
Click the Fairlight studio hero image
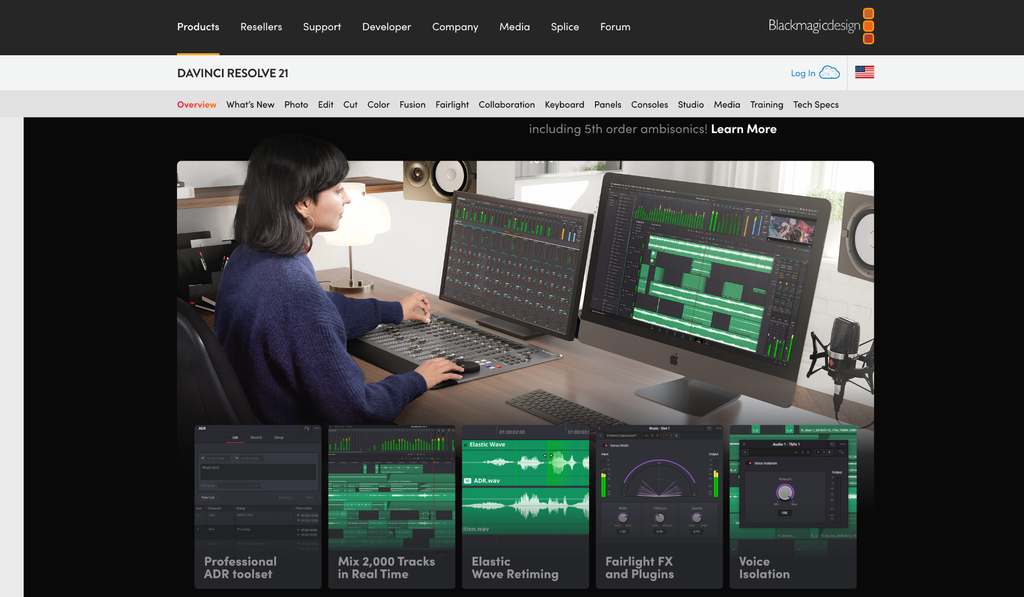[x=525, y=291]
